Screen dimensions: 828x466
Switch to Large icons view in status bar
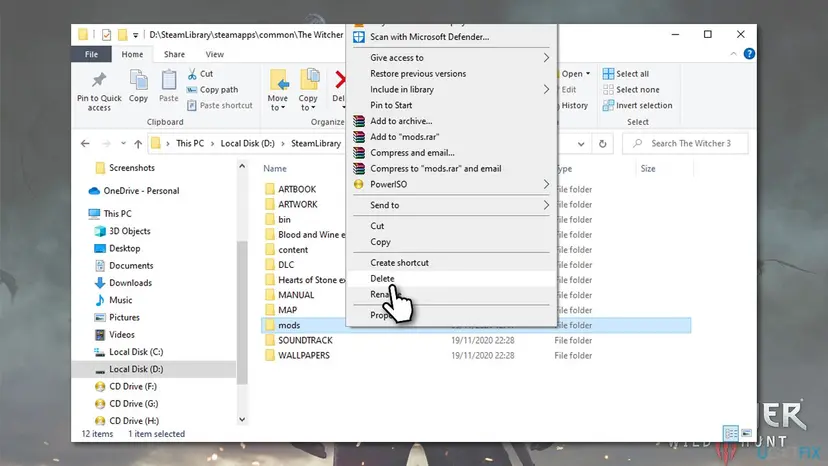point(746,434)
